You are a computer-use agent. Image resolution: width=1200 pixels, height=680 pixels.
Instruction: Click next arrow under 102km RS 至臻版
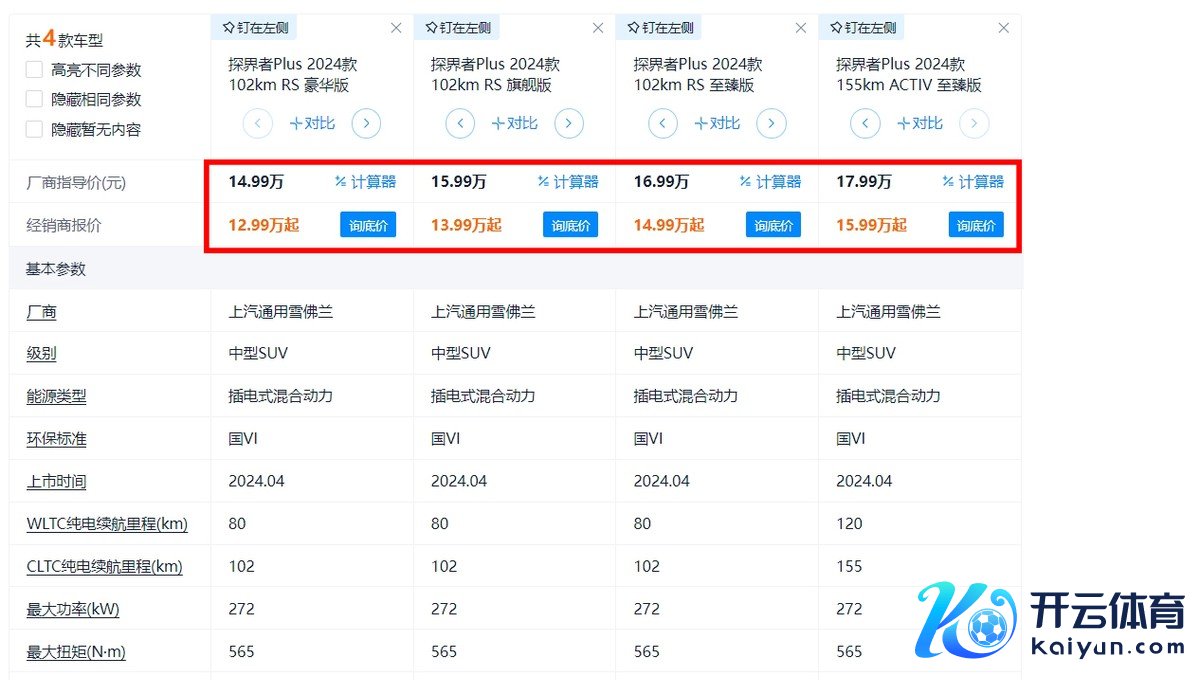click(x=771, y=124)
